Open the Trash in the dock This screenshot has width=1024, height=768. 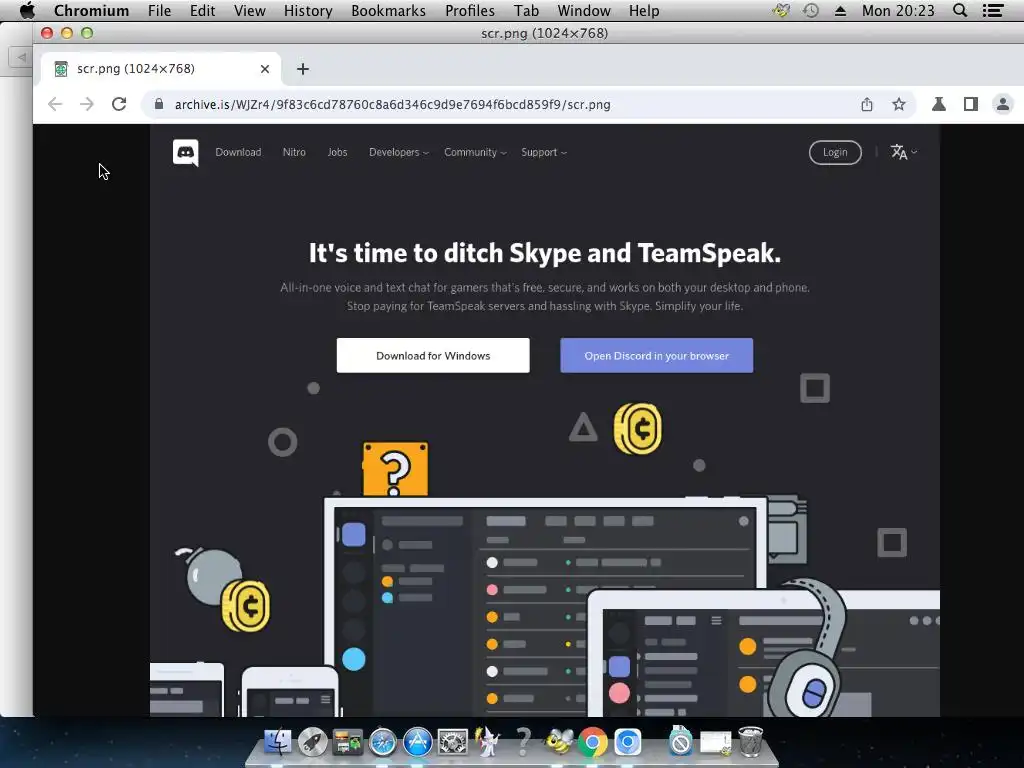[750, 742]
